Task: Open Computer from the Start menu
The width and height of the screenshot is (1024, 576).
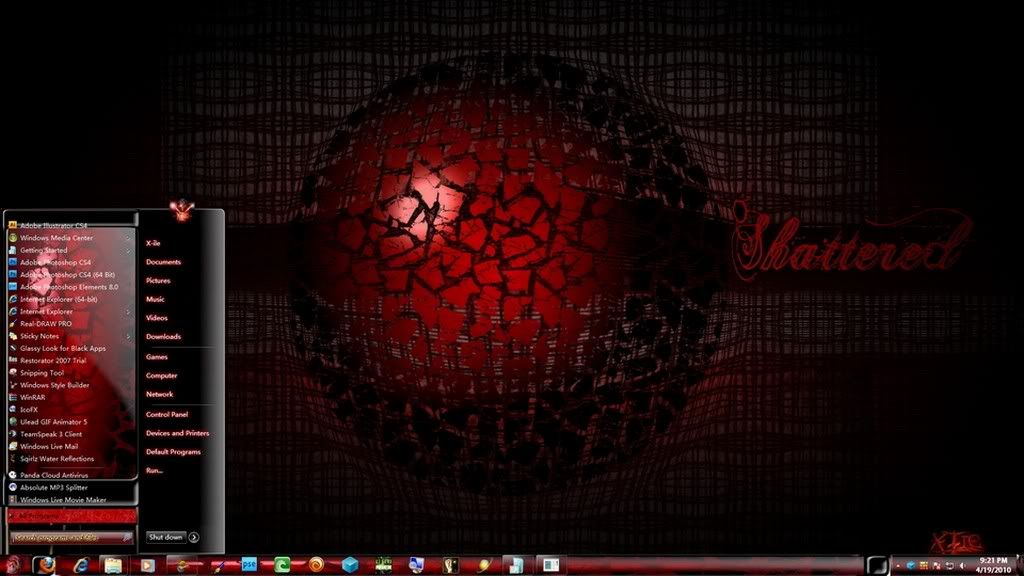Action: [x=161, y=376]
